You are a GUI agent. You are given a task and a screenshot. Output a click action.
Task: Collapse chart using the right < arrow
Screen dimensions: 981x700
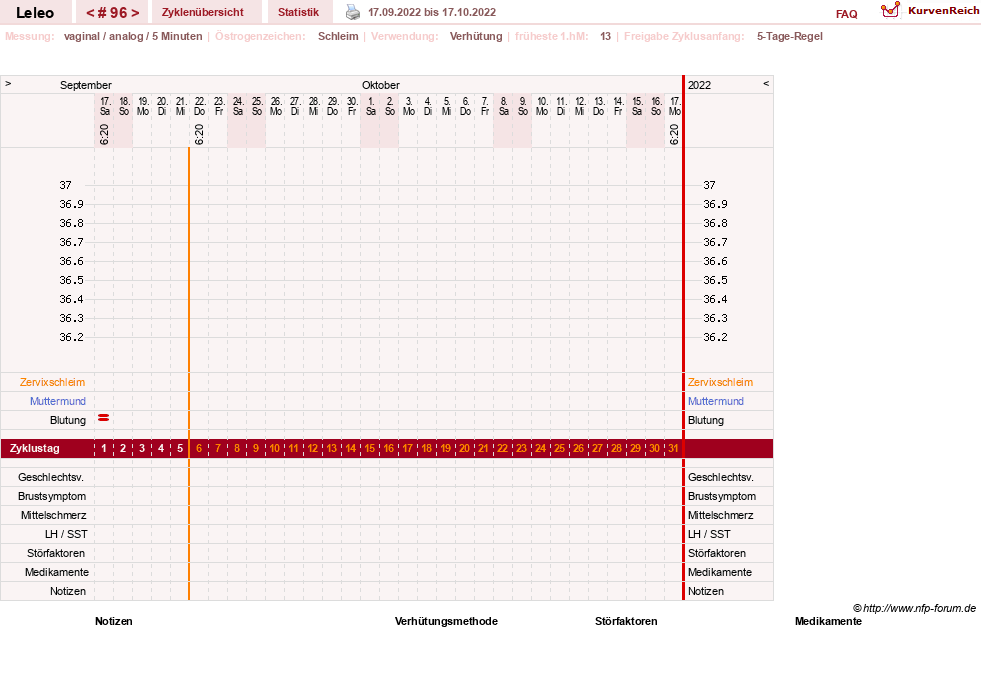coord(766,84)
